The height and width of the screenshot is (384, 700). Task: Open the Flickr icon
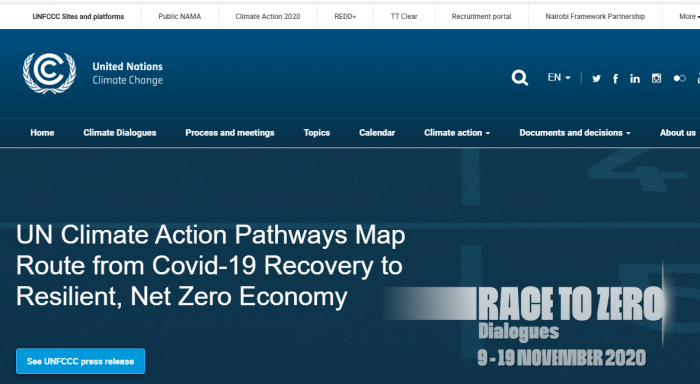point(679,78)
